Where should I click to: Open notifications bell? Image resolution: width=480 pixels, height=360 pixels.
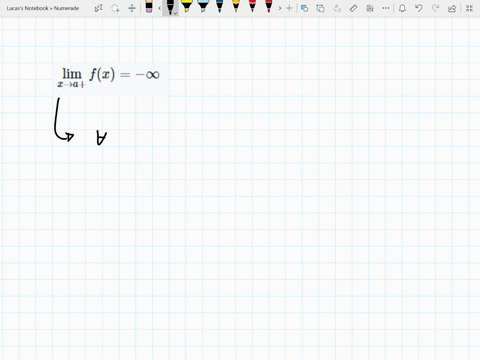coord(402,8)
